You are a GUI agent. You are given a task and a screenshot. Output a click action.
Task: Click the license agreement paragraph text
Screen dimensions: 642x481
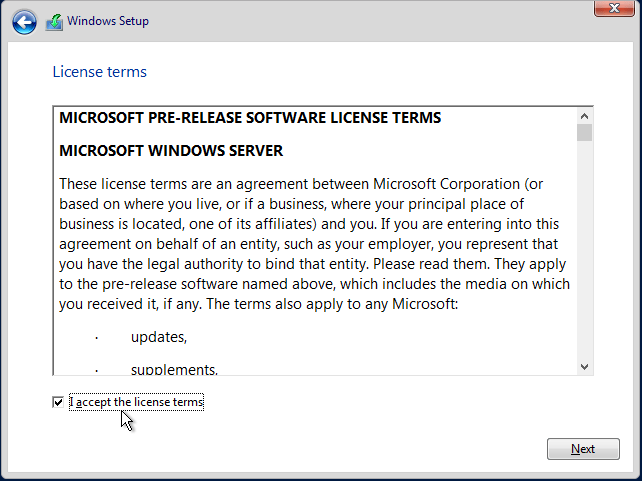tap(310, 243)
